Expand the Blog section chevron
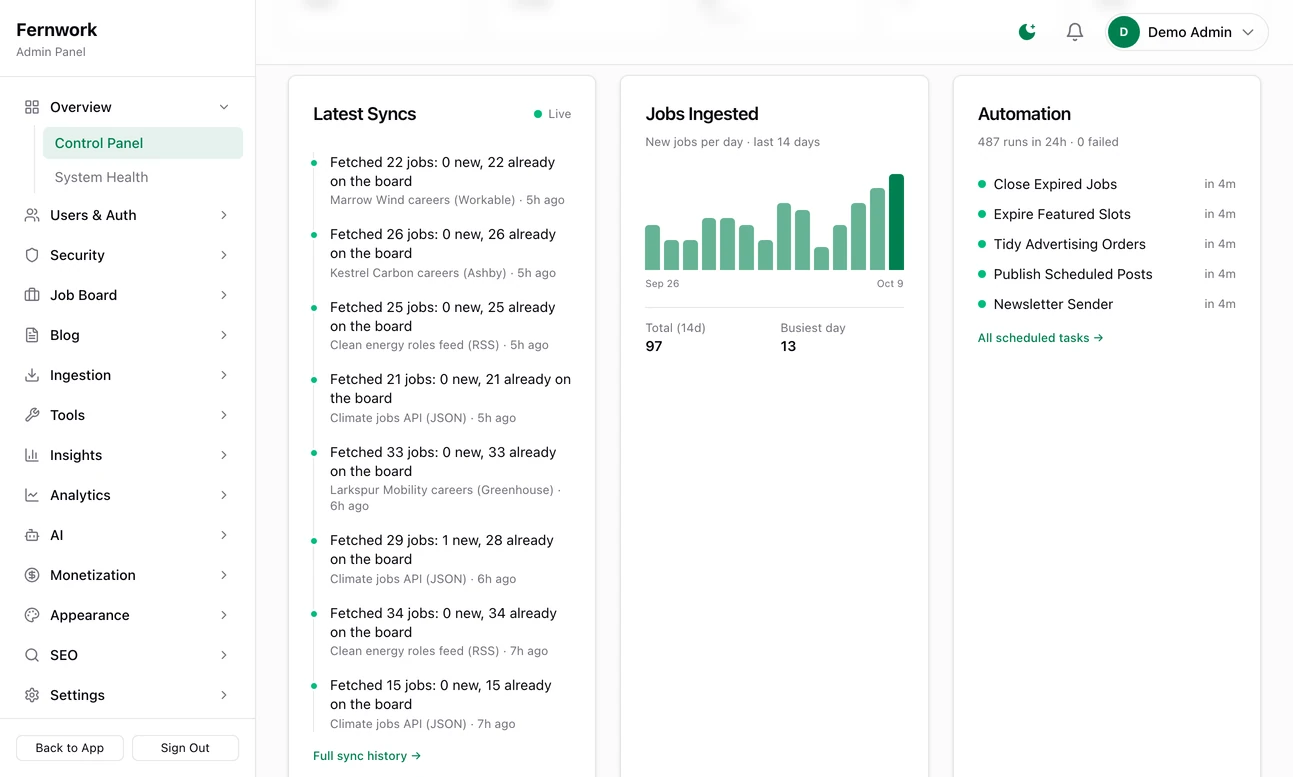 point(224,335)
